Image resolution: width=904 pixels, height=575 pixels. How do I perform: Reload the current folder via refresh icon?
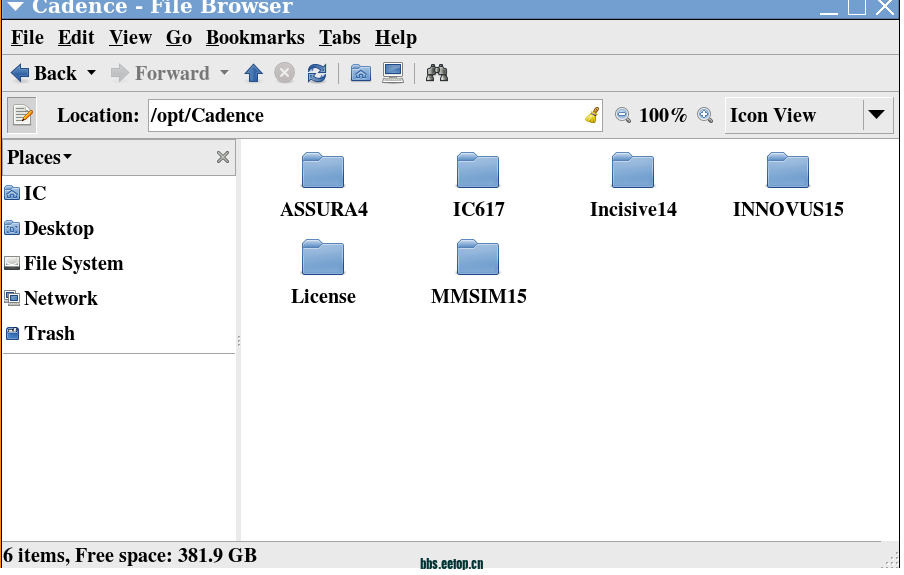point(317,73)
